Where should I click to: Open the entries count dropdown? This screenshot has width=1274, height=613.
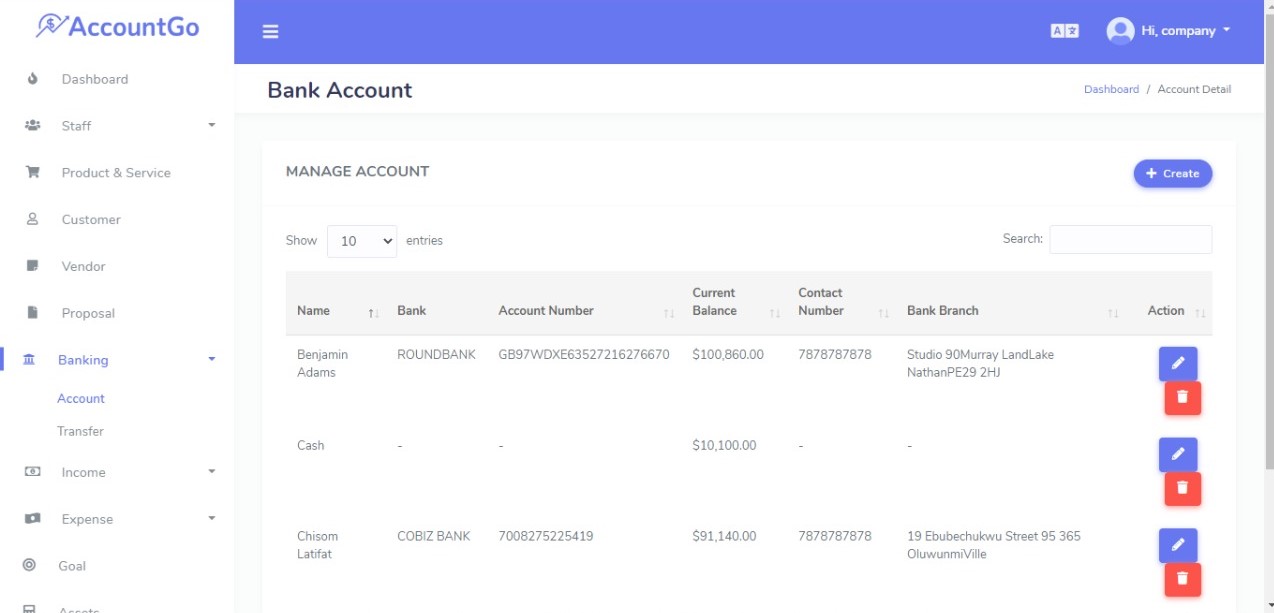click(362, 241)
